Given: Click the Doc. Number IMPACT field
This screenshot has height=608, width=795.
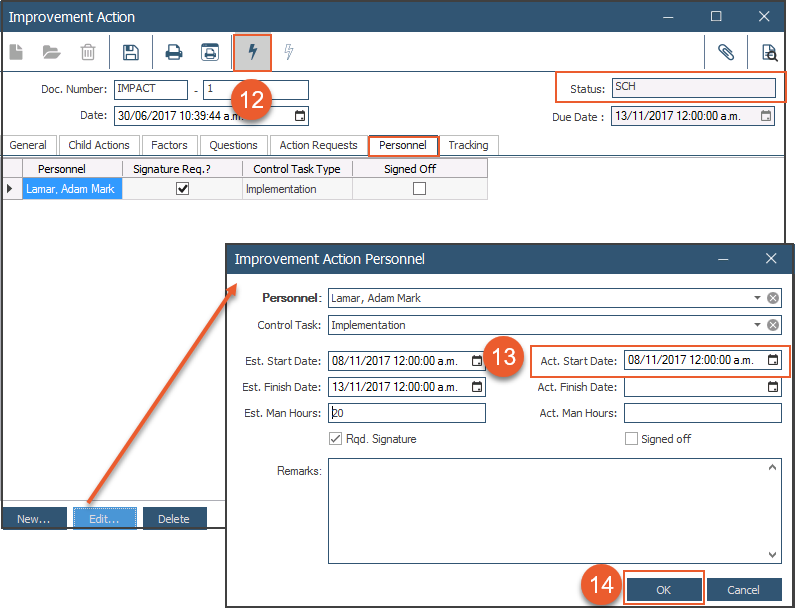Looking at the screenshot, I should pos(151,90).
